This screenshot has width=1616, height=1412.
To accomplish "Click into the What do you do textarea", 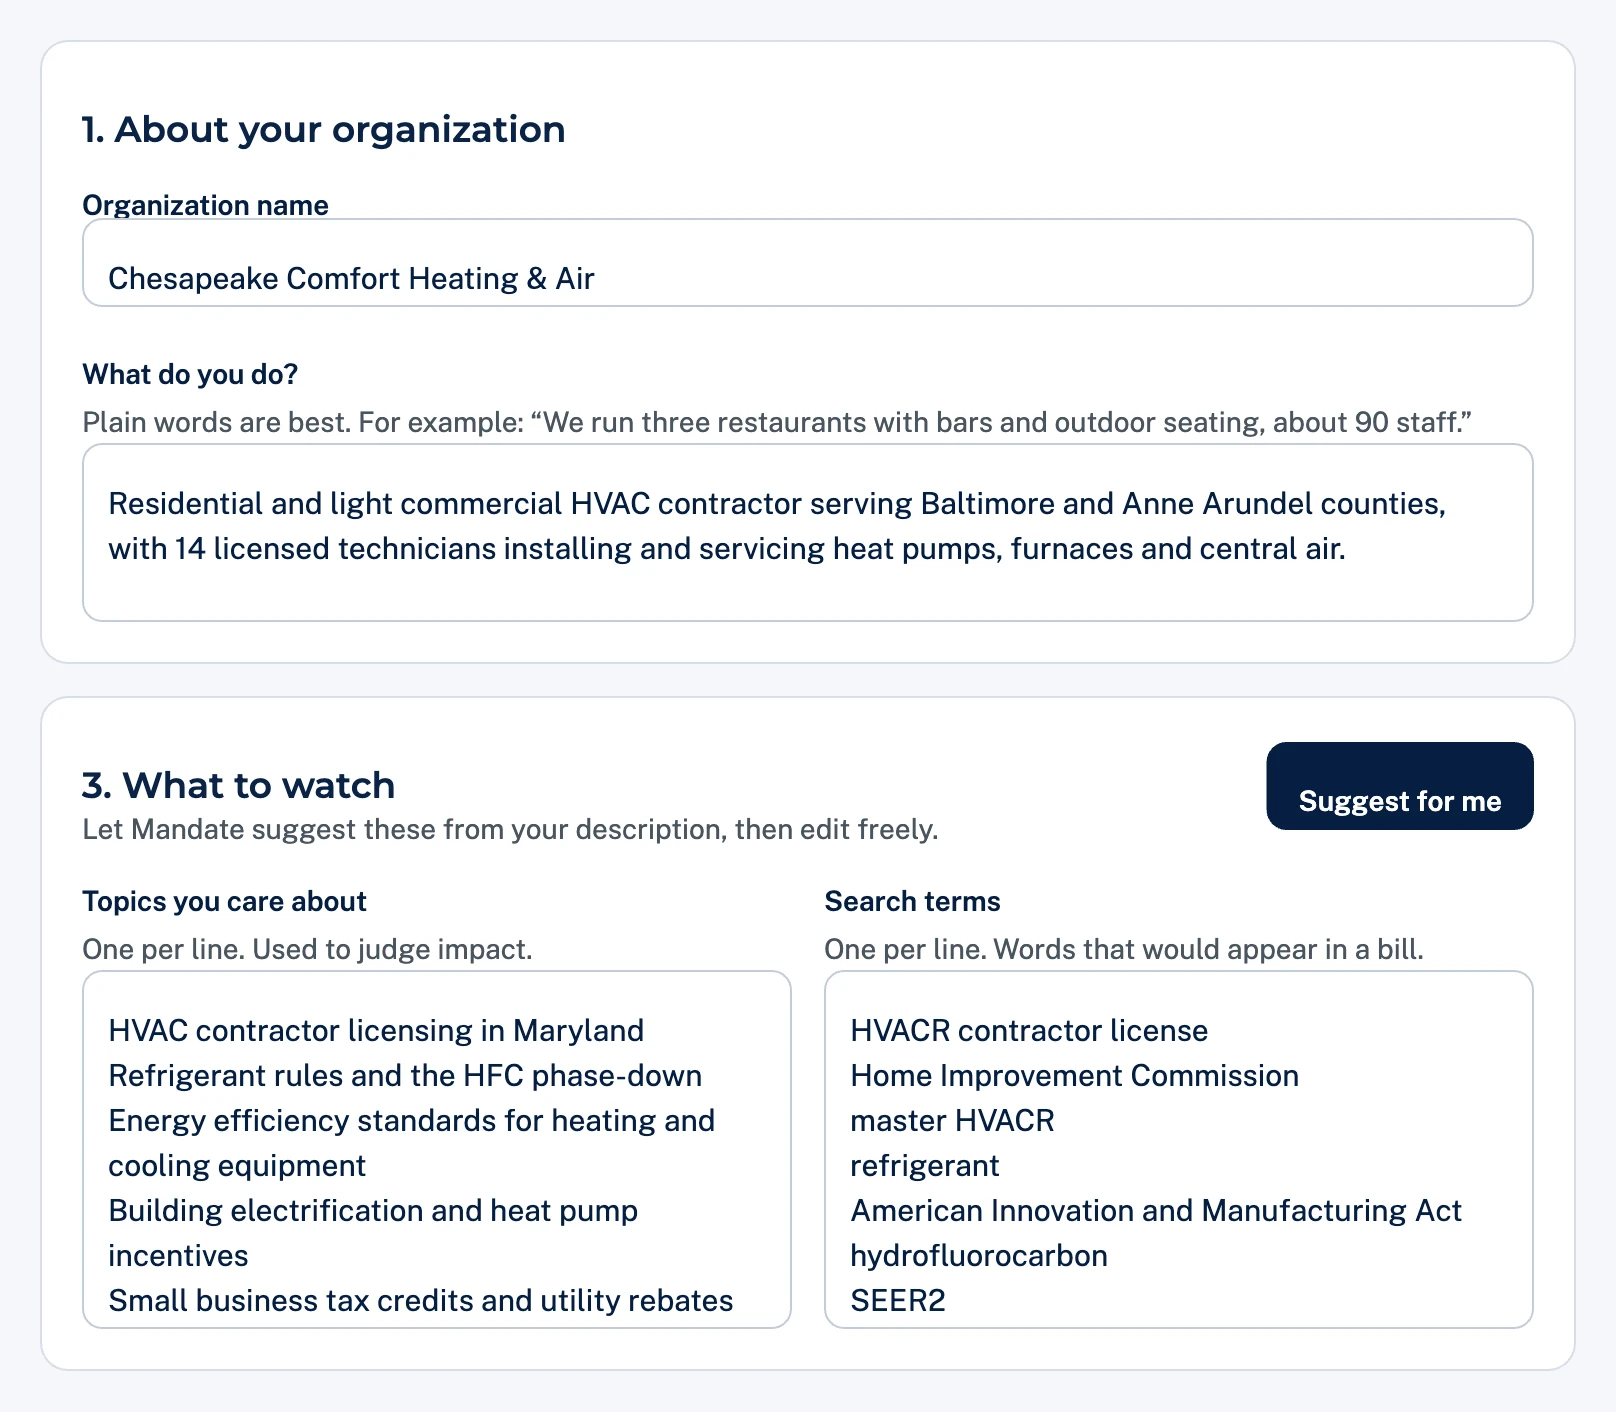I will pyautogui.click(x=807, y=533).
